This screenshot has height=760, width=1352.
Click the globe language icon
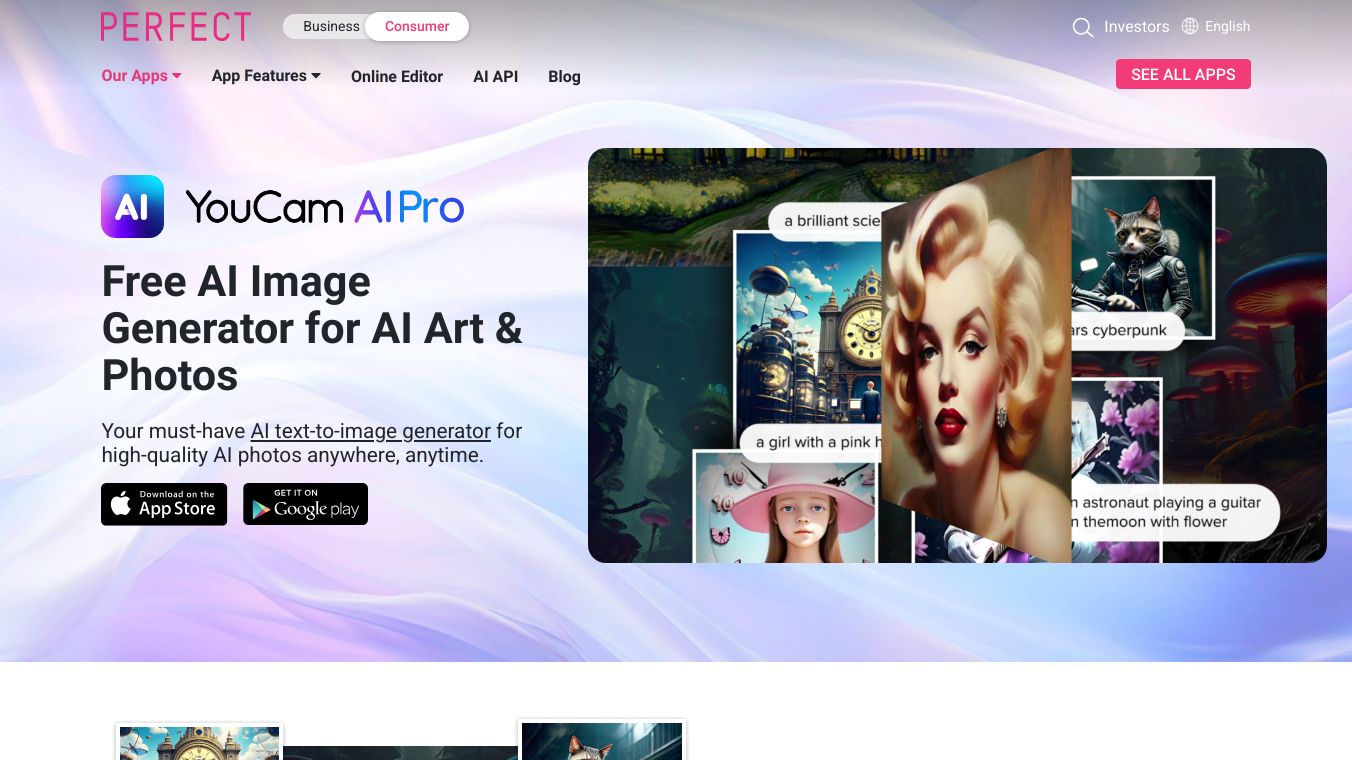click(x=1190, y=26)
